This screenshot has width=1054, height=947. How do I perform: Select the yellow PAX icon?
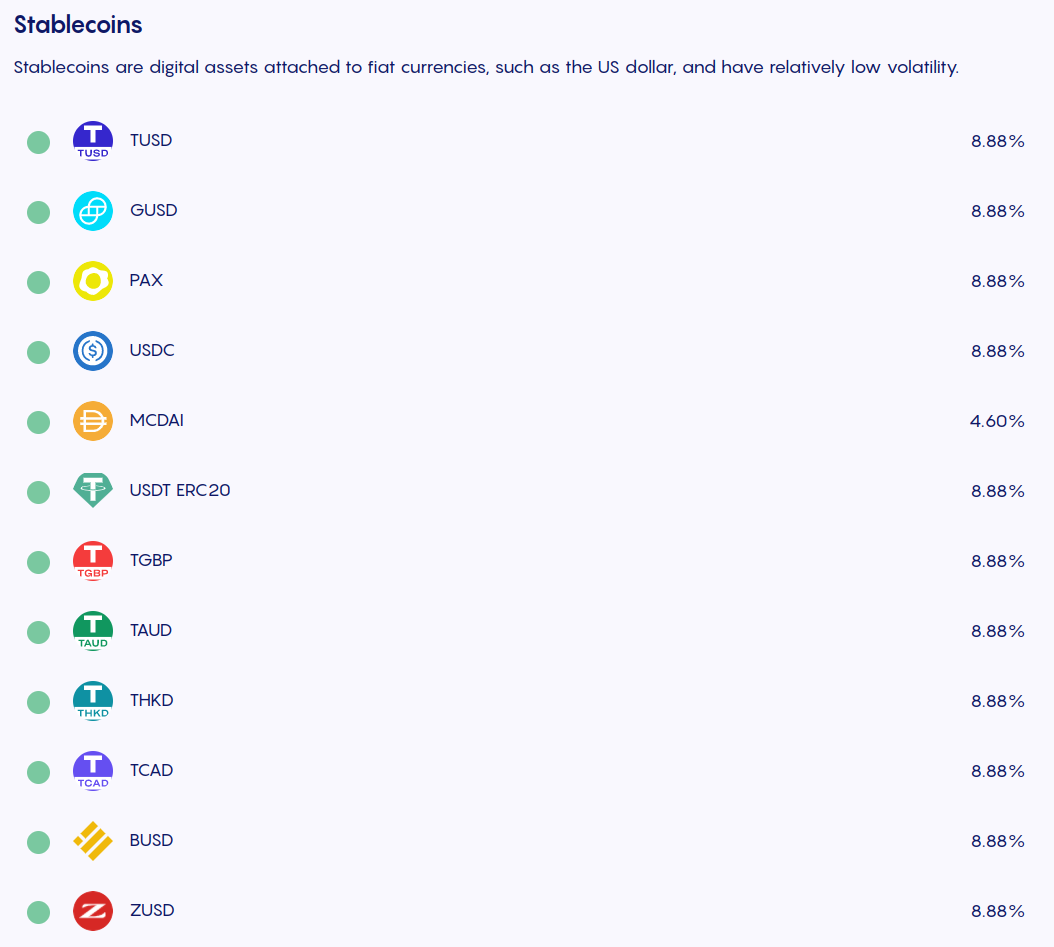[x=93, y=281]
